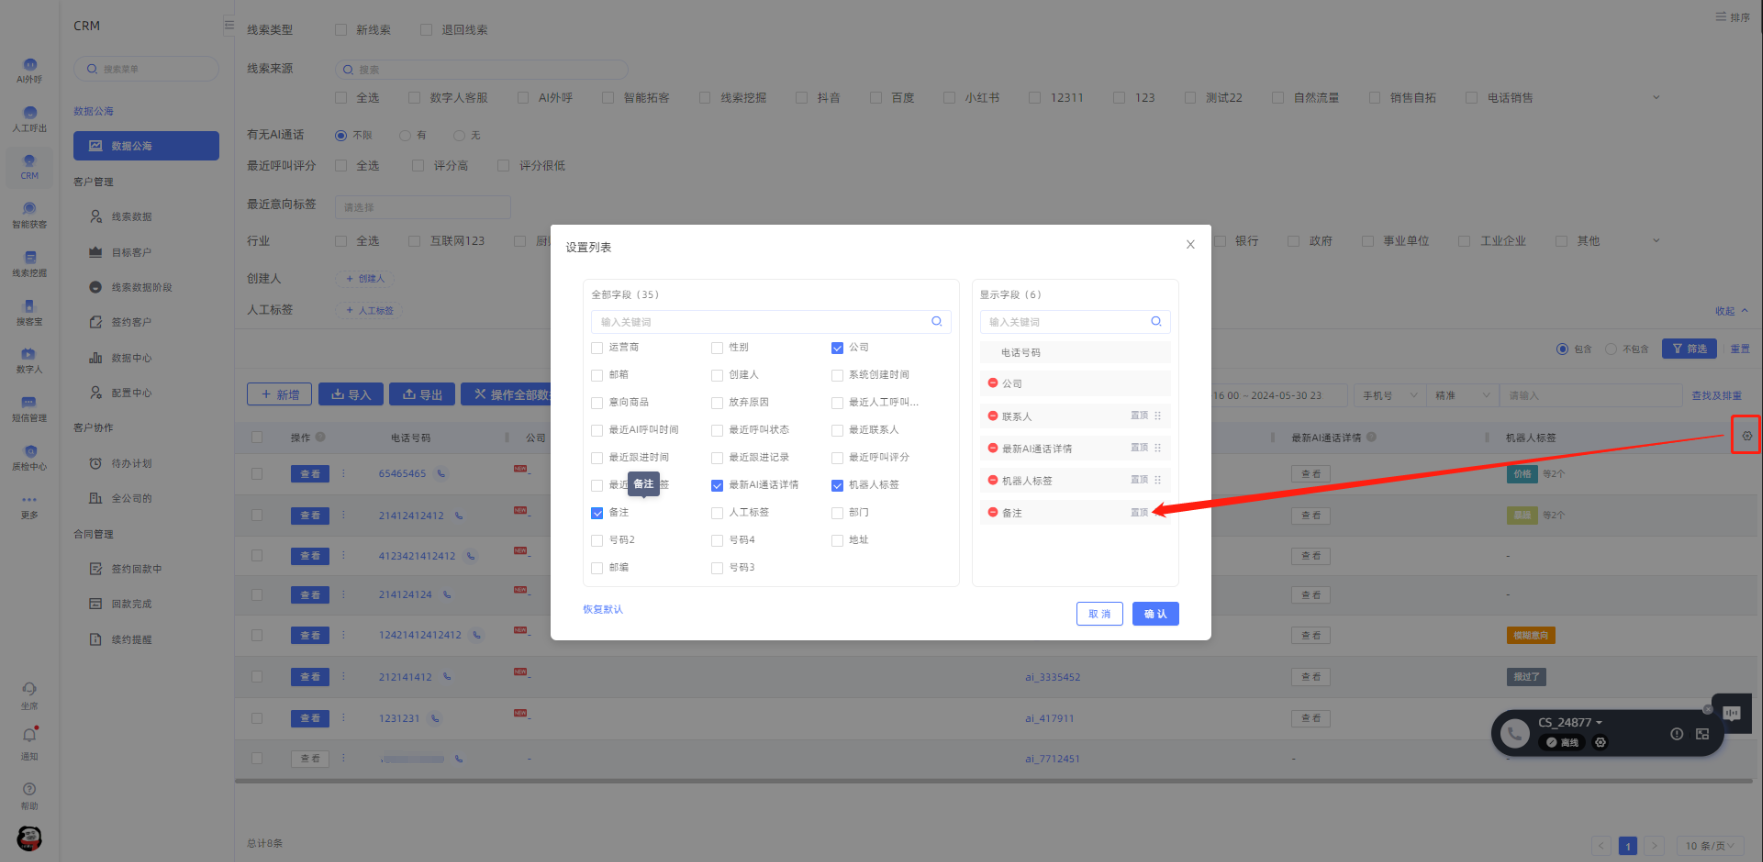
Task: Enable the 人工标签 field checkbox
Action: click(717, 513)
